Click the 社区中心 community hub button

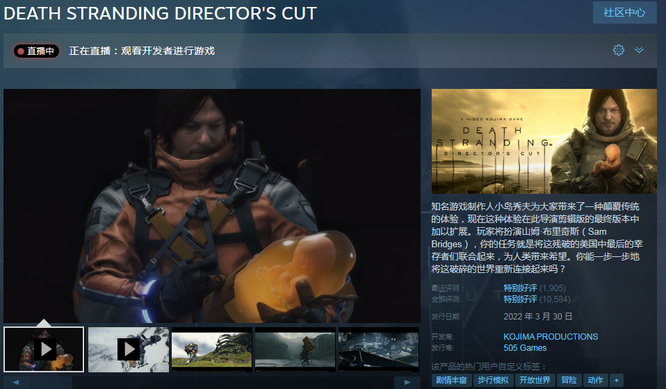point(624,12)
